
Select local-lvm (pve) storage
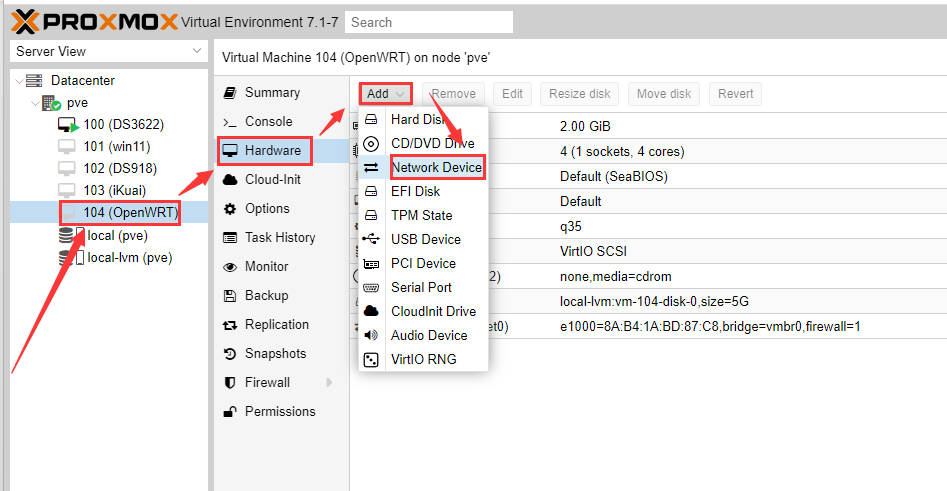coord(129,258)
